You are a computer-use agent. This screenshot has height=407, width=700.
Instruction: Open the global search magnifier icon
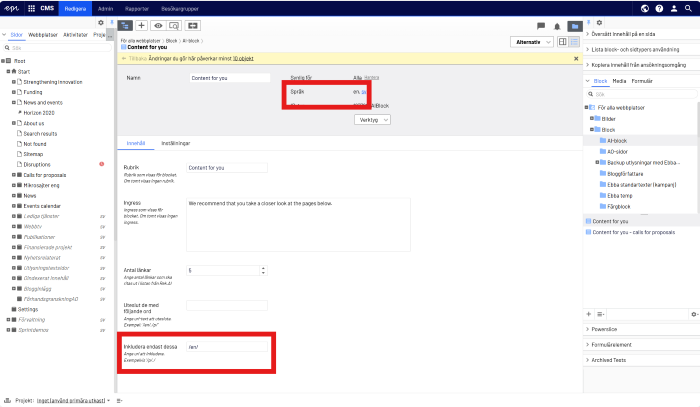tap(689, 8)
